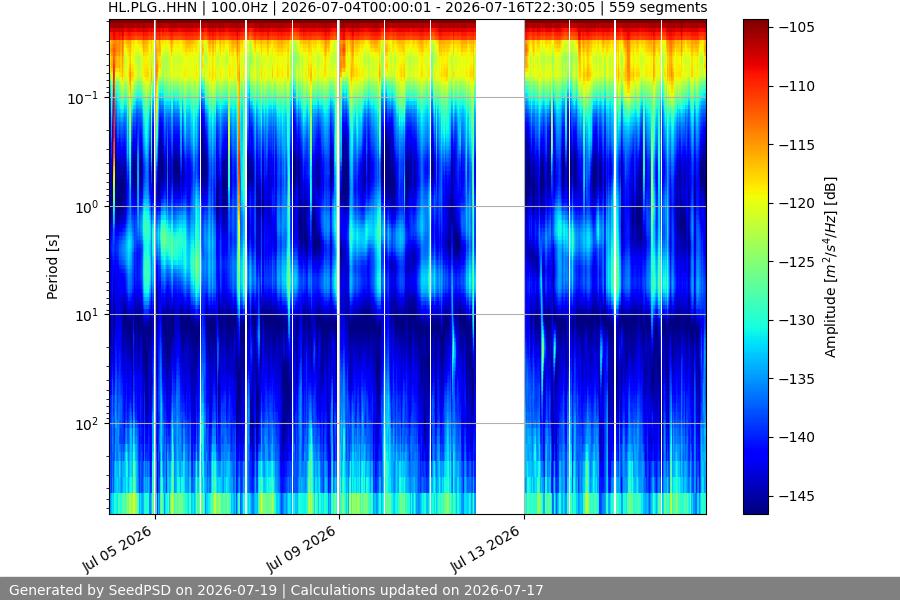Click the 10^0 y-axis tick label
Viewport: 900px width, 600px height.
pyautogui.click(x=86, y=207)
